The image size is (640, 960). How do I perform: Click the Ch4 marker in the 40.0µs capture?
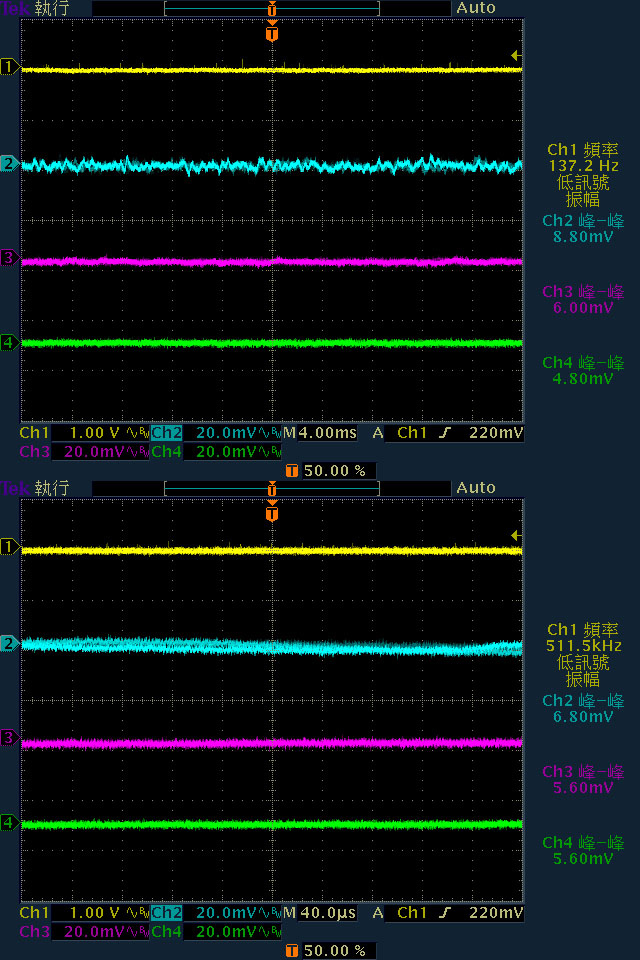pyautogui.click(x=9, y=822)
